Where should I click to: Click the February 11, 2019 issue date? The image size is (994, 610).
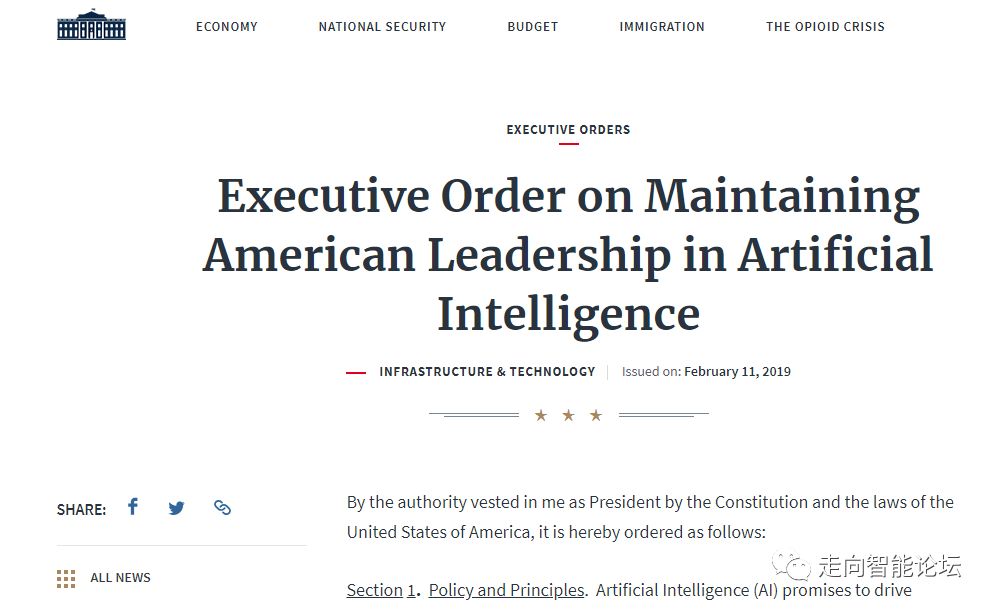[737, 372]
